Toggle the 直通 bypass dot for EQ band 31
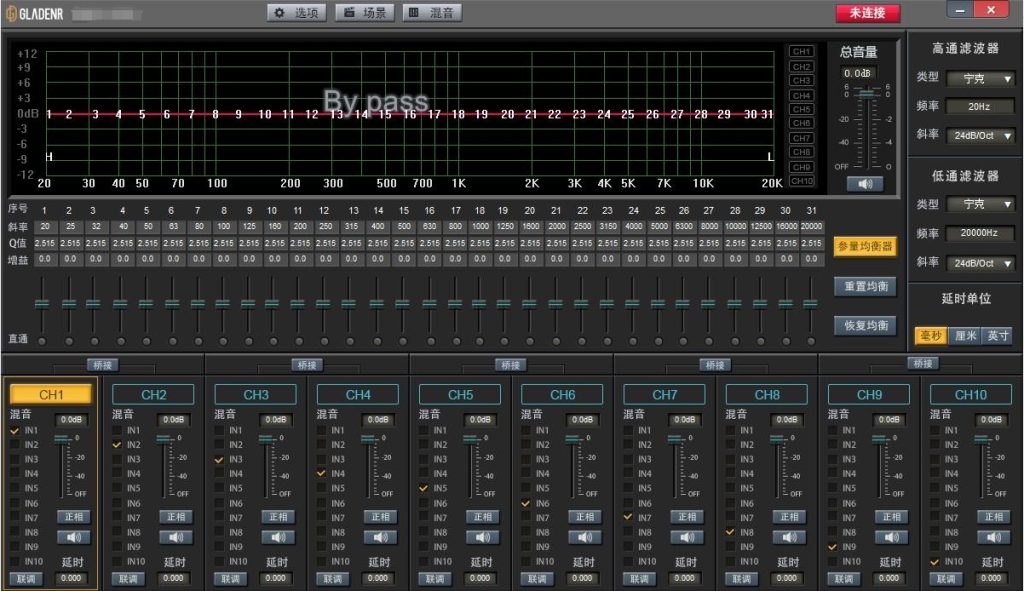This screenshot has width=1024, height=591. click(x=811, y=341)
